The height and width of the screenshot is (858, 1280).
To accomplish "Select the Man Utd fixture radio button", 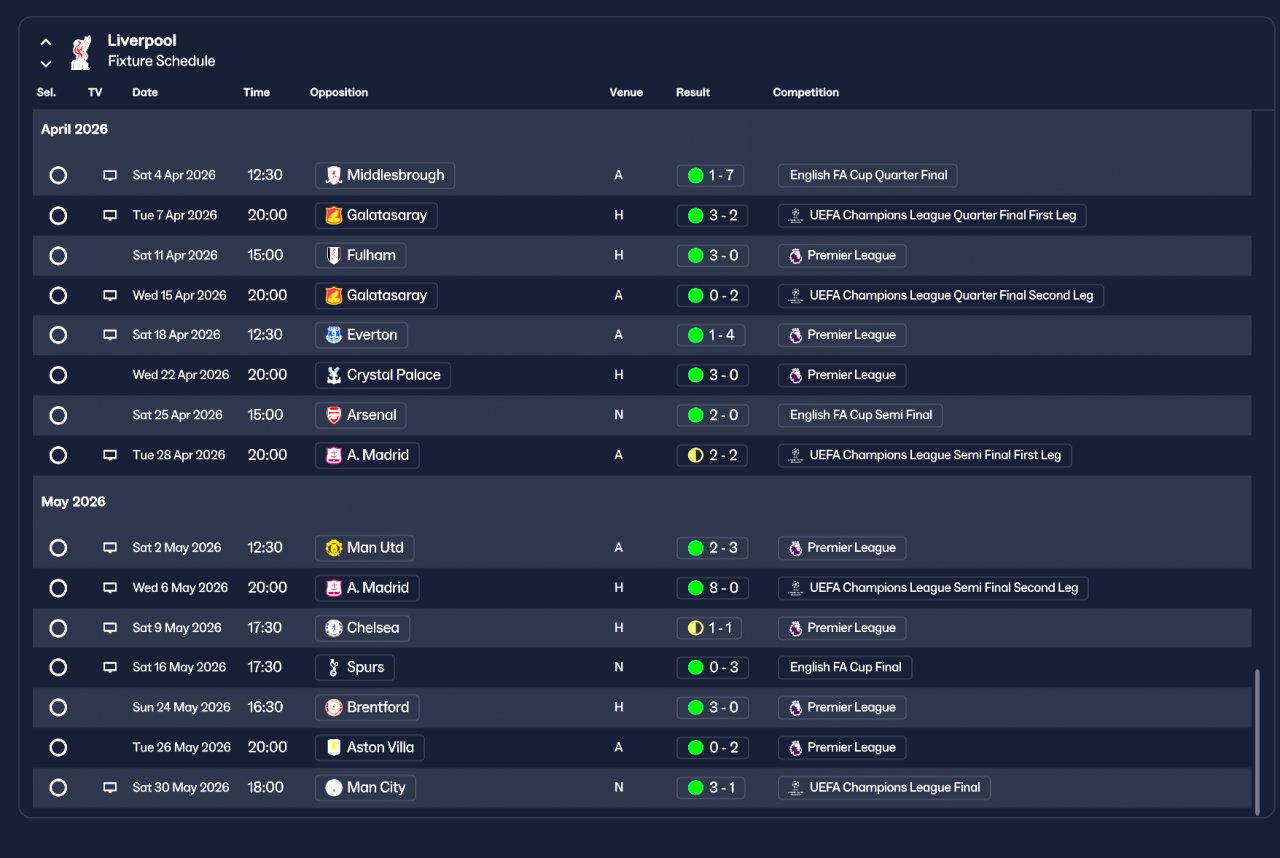I will [58, 548].
